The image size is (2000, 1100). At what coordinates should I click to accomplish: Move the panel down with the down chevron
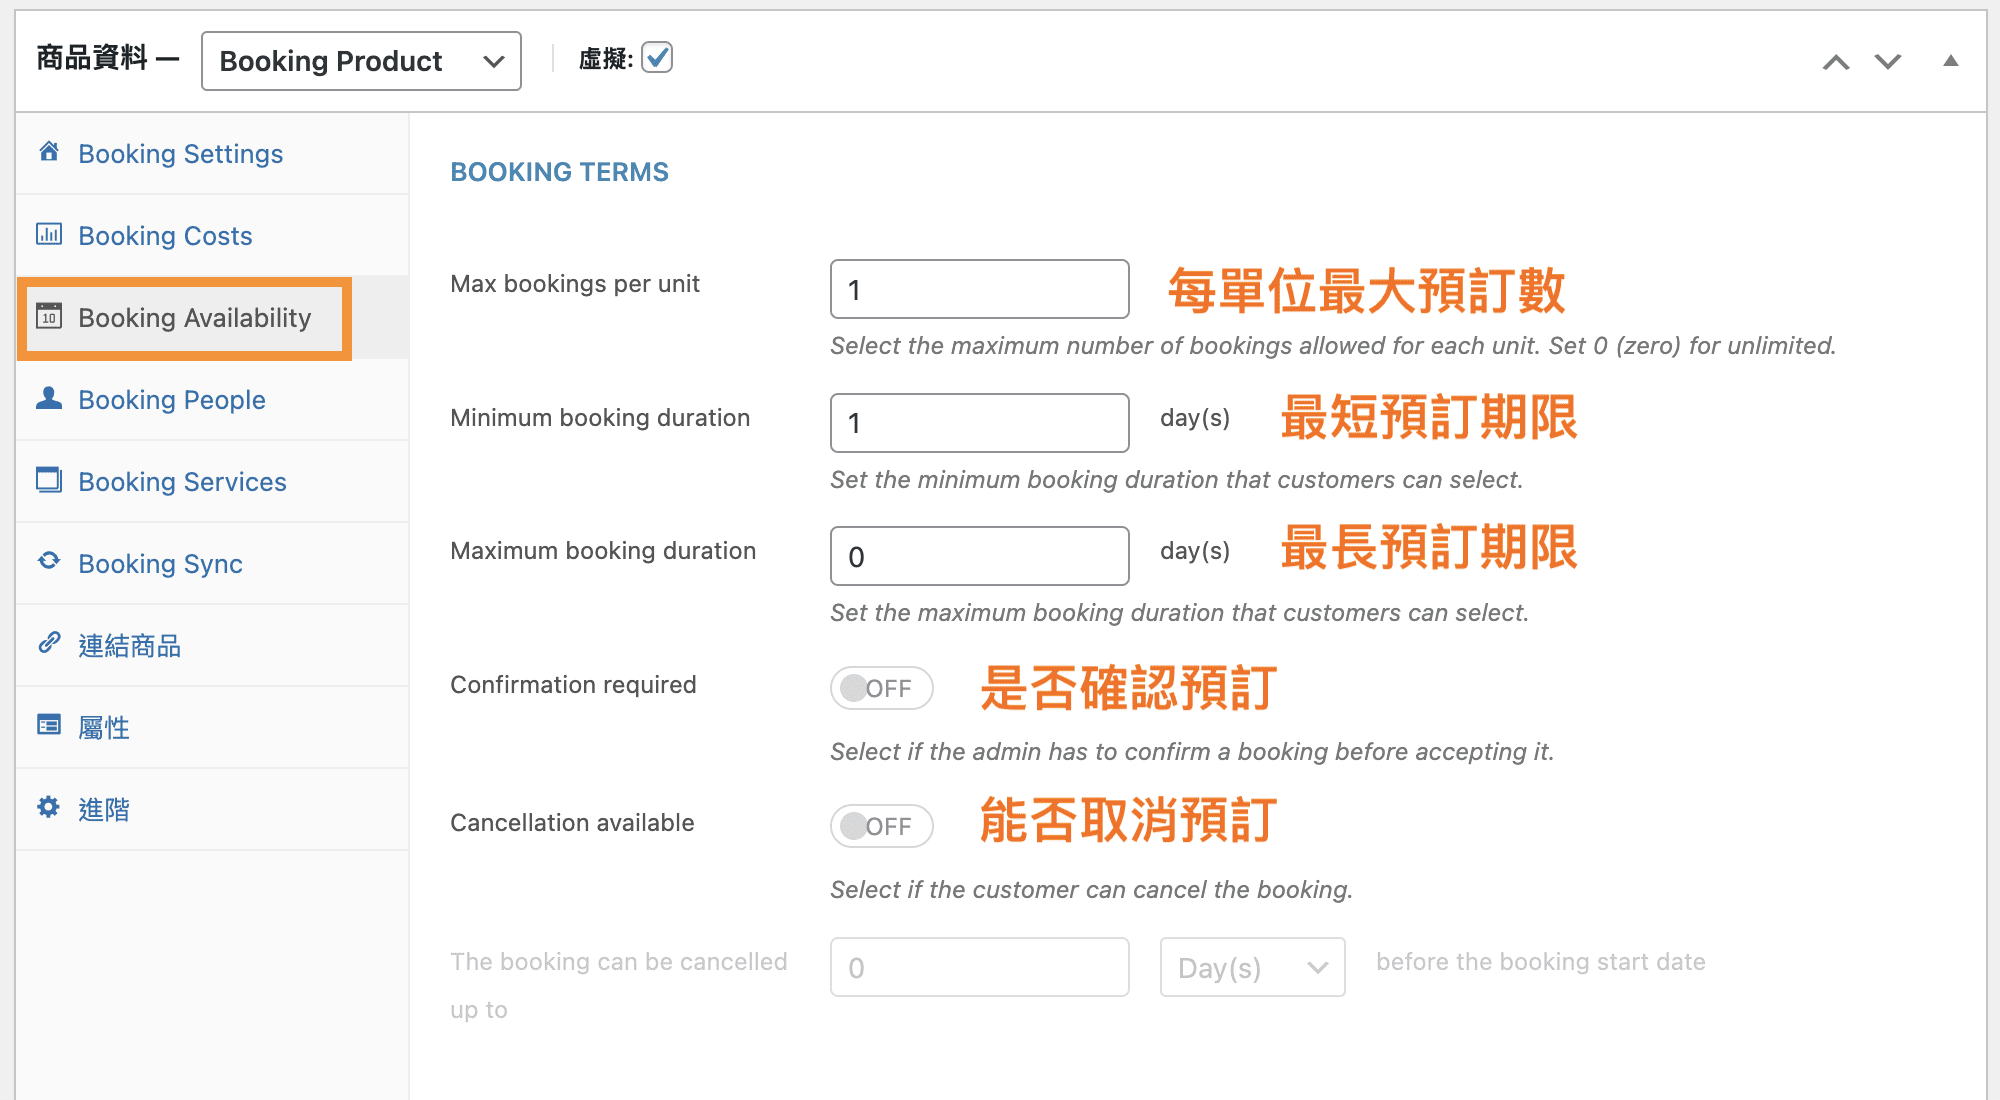click(x=1888, y=62)
